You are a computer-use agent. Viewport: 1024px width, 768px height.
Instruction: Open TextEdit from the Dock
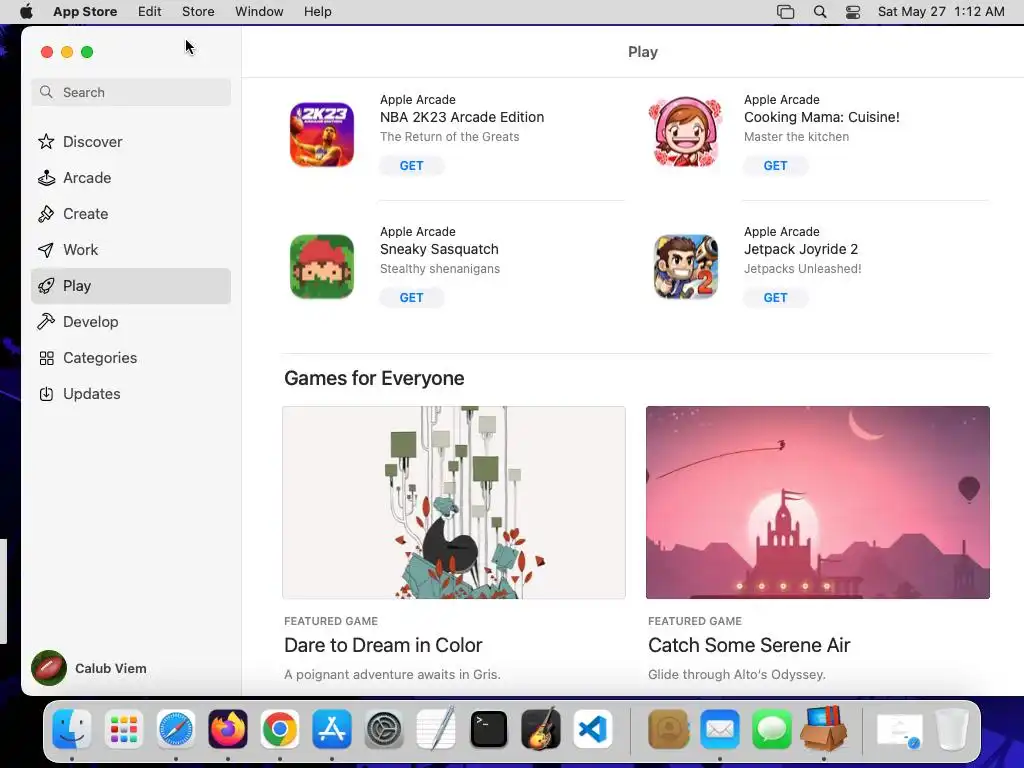coord(436,729)
